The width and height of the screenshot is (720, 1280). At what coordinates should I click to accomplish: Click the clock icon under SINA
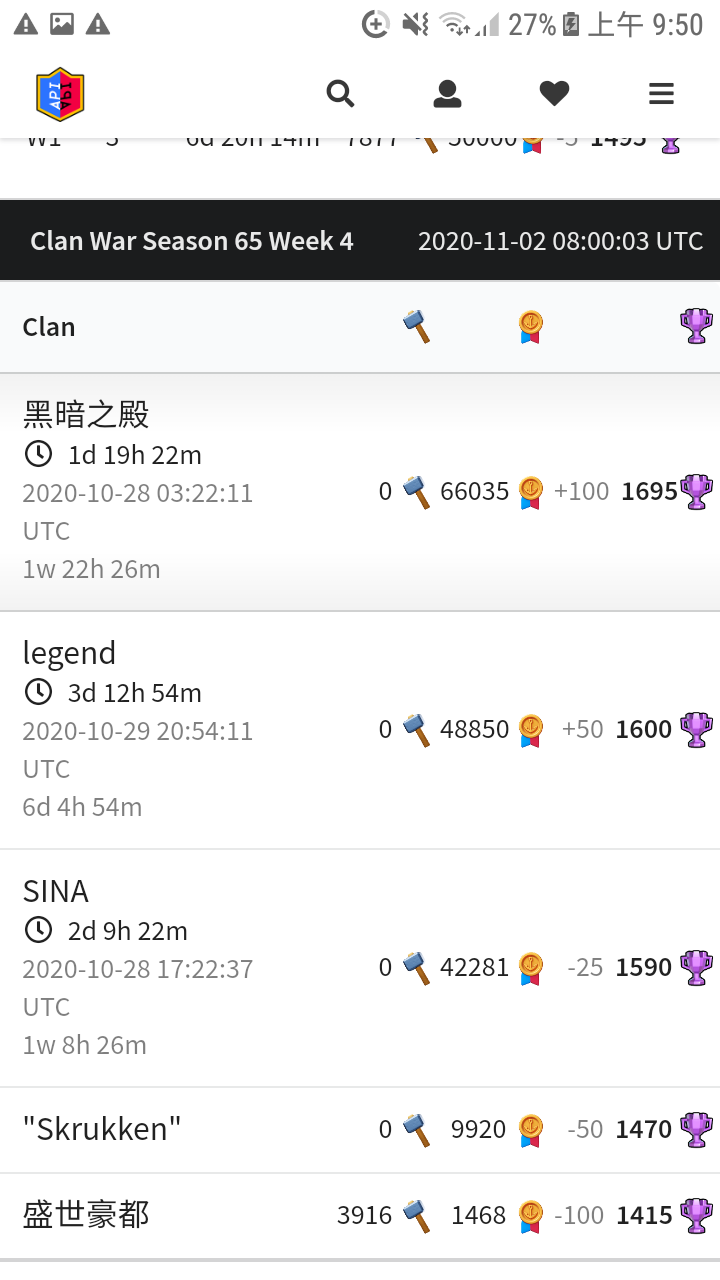pyautogui.click(x=38, y=930)
